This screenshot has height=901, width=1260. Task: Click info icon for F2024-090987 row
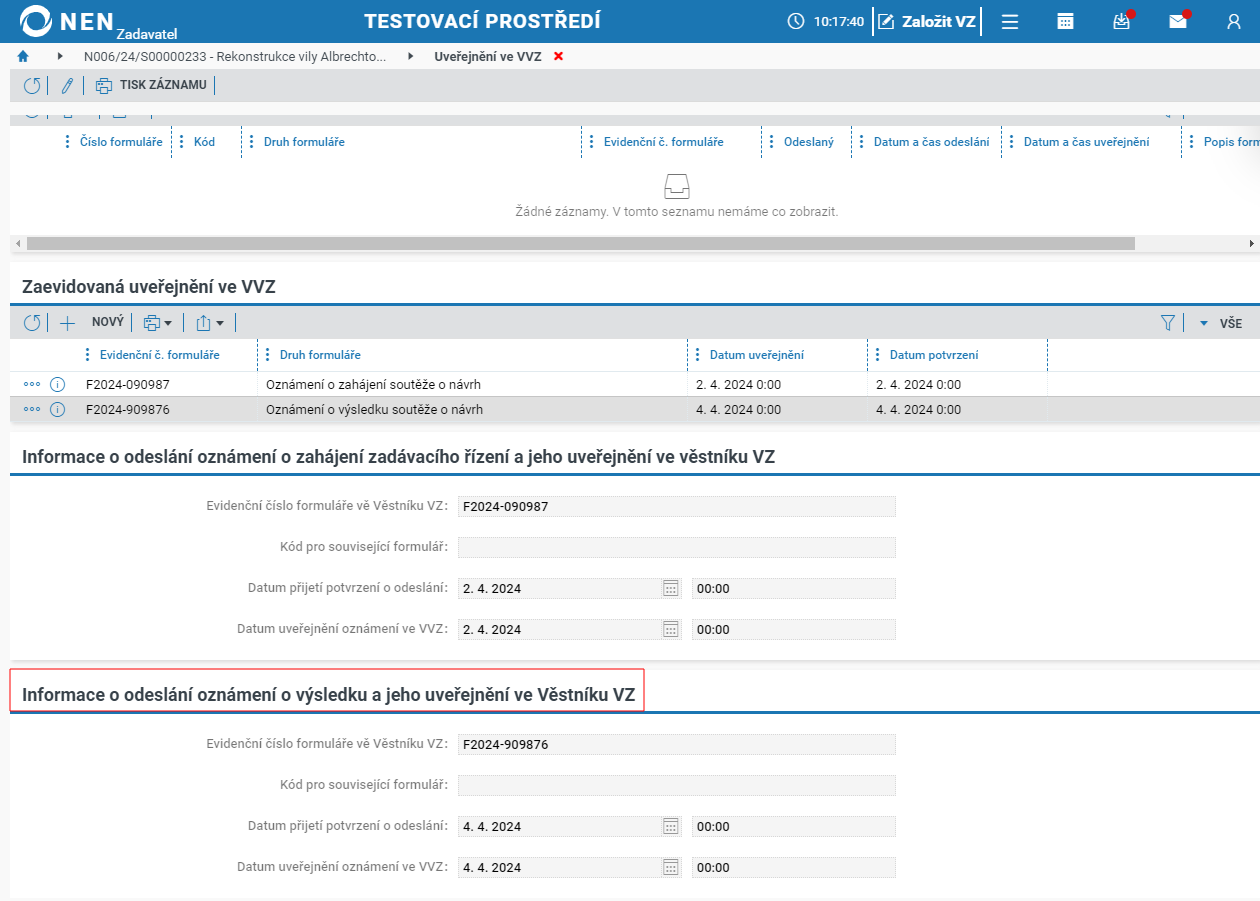tap(57, 384)
